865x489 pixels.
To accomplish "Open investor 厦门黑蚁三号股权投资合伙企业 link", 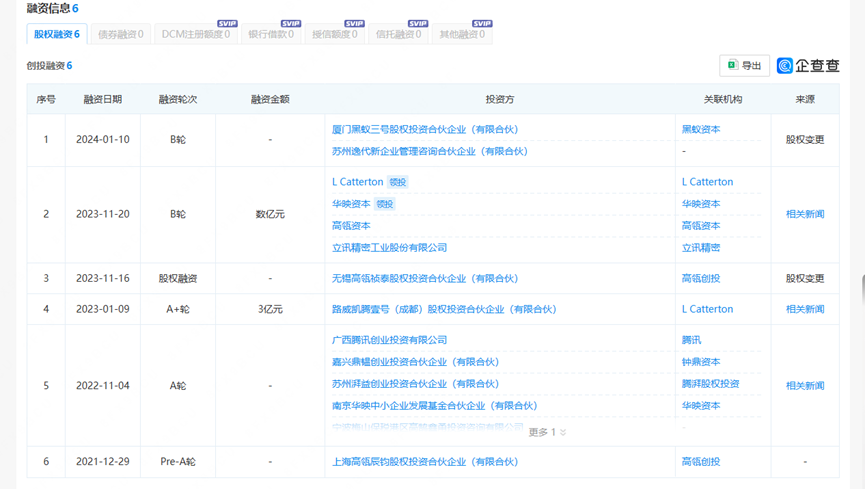I will point(425,129).
